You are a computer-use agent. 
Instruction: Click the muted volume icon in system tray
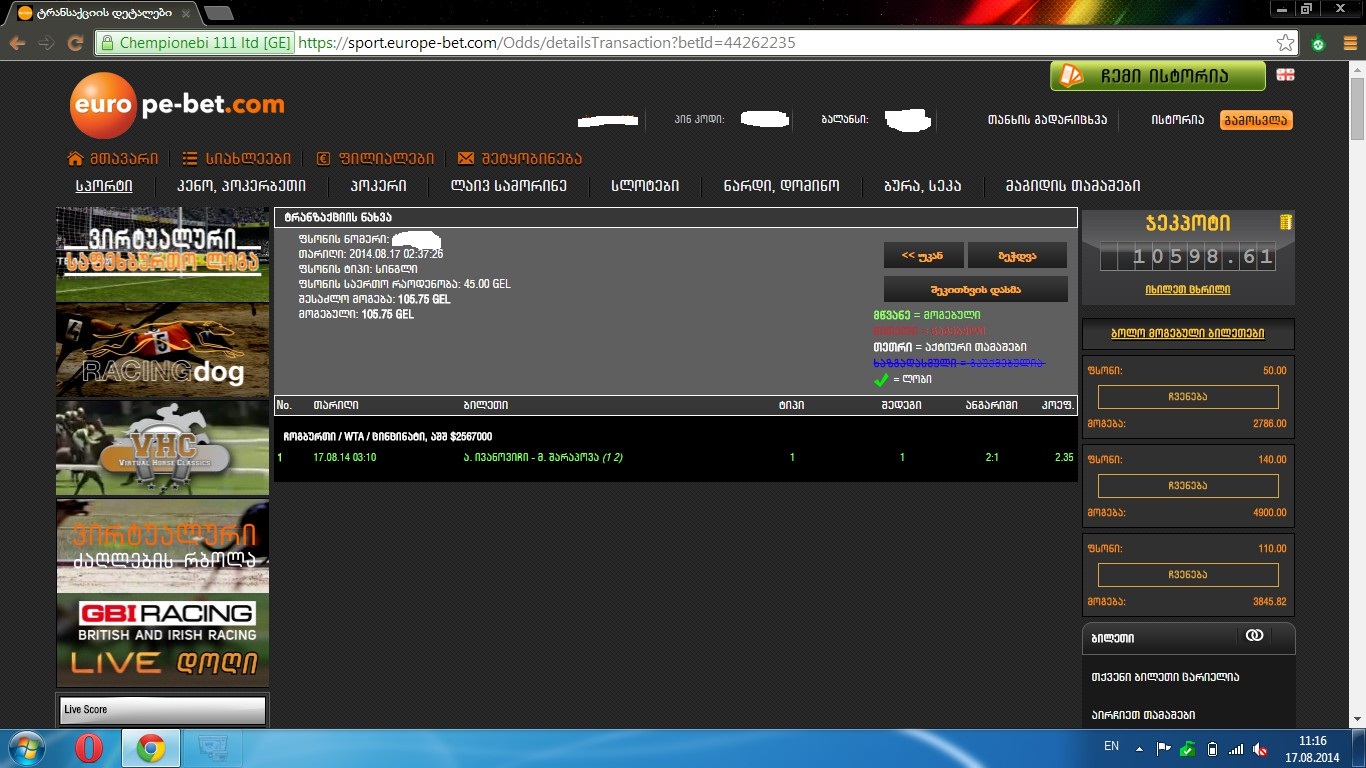point(1260,749)
